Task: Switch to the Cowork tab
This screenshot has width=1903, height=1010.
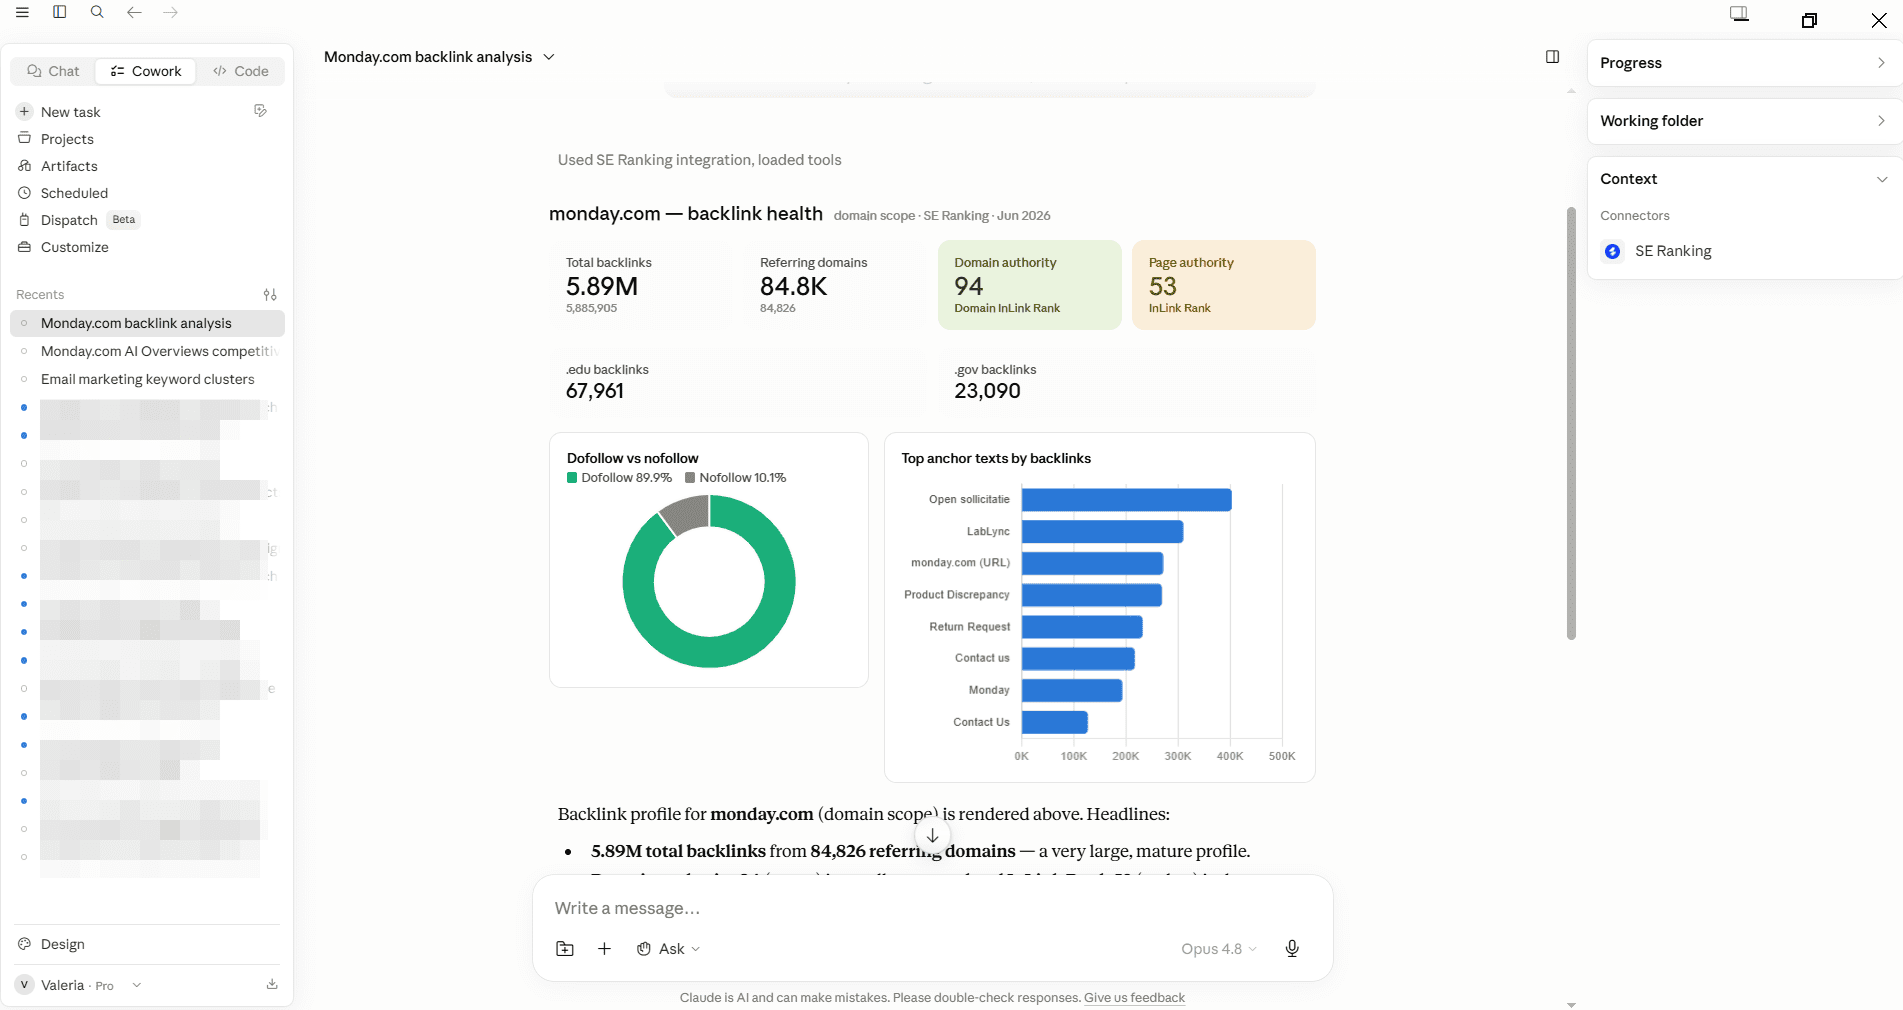Action: pyautogui.click(x=146, y=71)
